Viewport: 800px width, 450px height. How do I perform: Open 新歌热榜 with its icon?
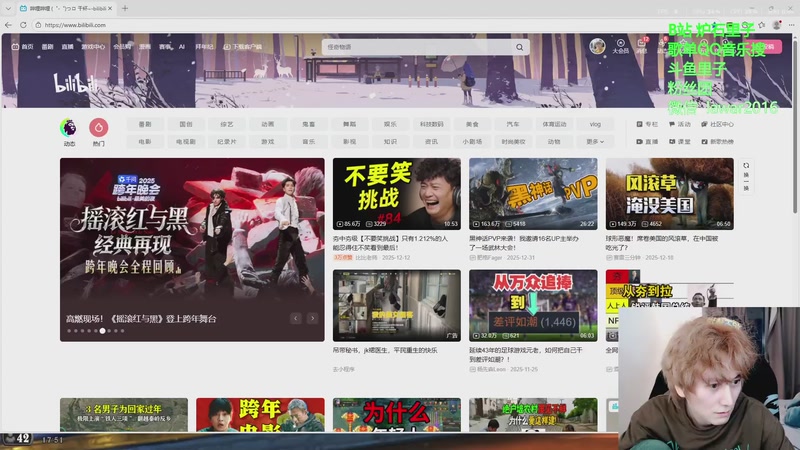717,141
